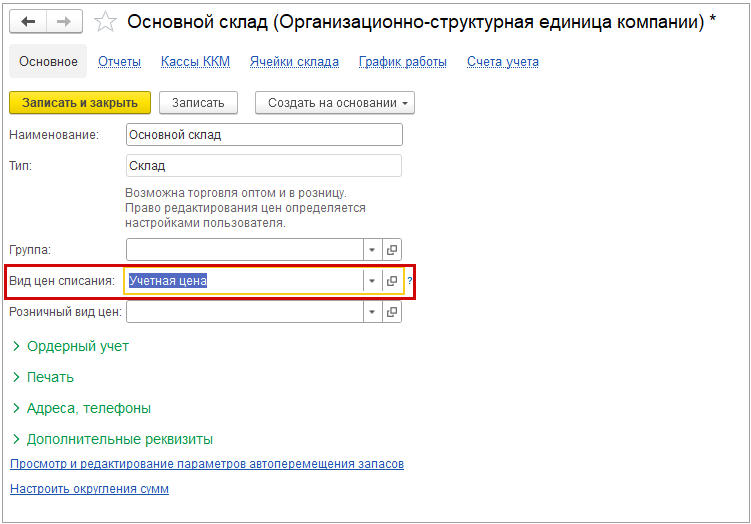Viewport: 751px width, 524px height.
Task: Open the Группа dropdown list
Action: (372, 250)
